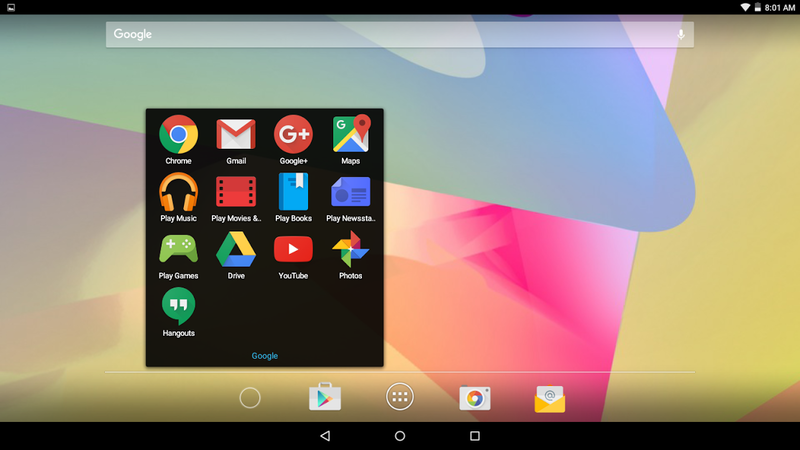The image size is (800, 450).
Task: Open Play Movies & TV app
Action: [236, 192]
